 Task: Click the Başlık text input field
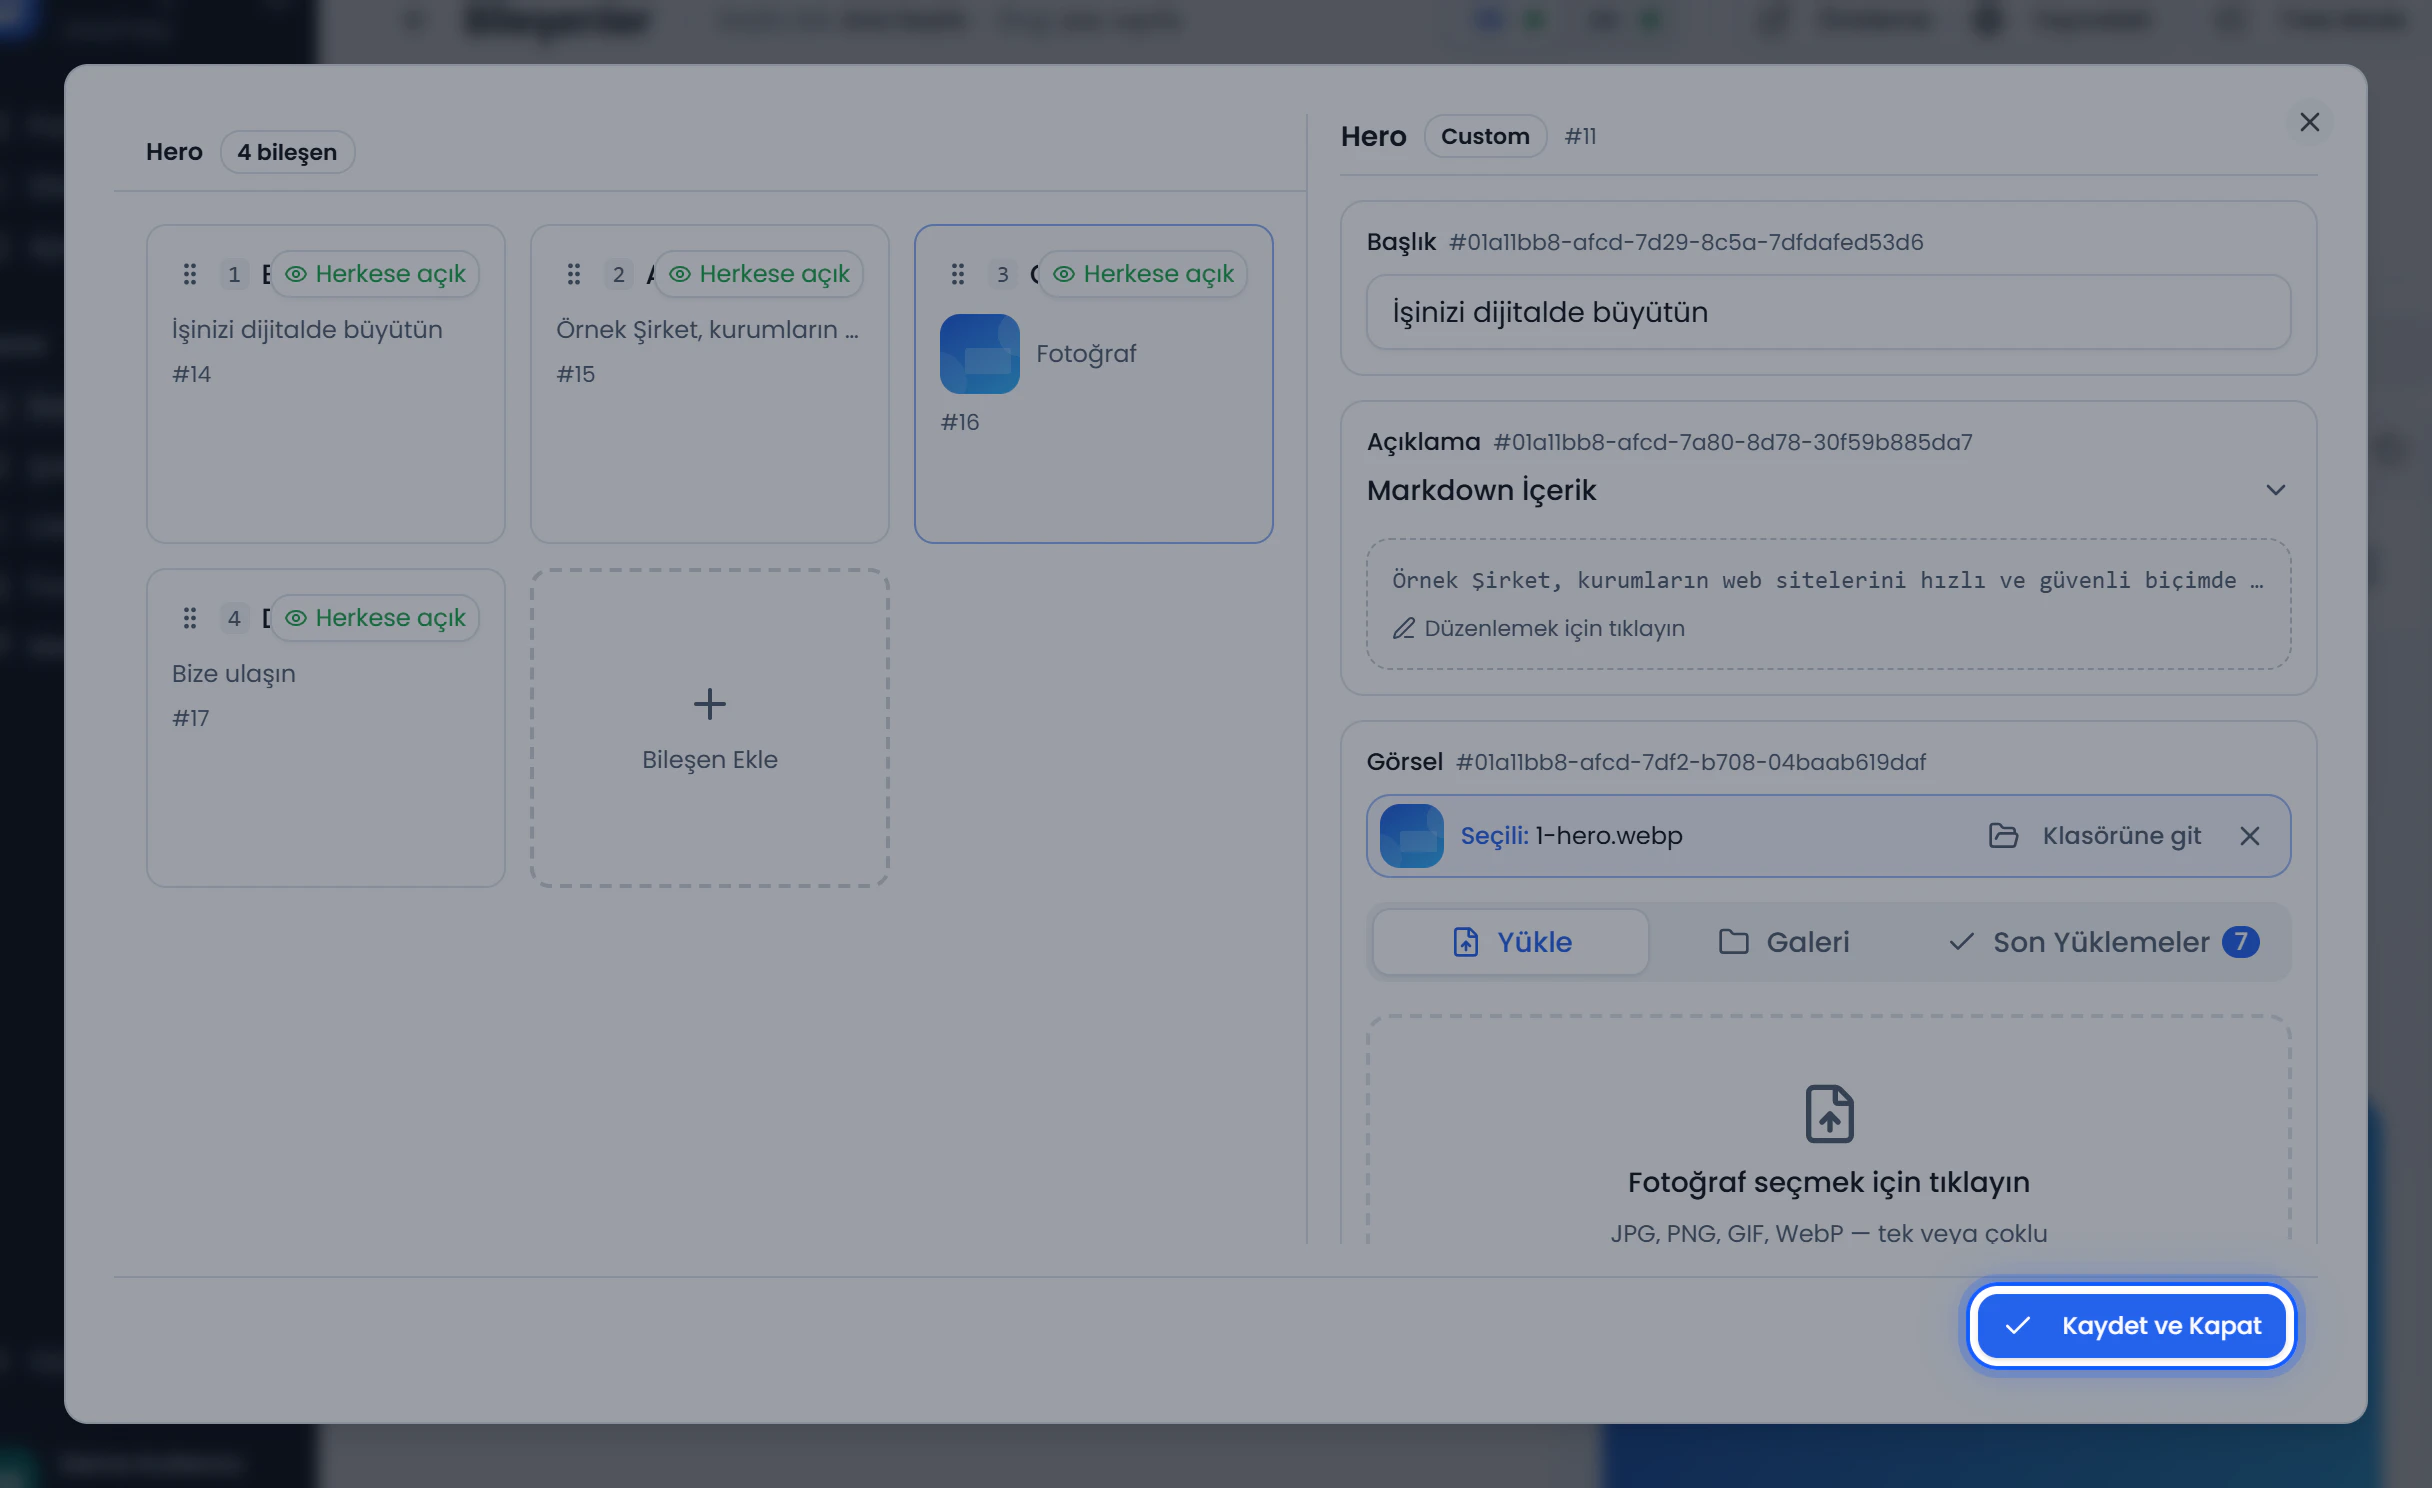1829,312
